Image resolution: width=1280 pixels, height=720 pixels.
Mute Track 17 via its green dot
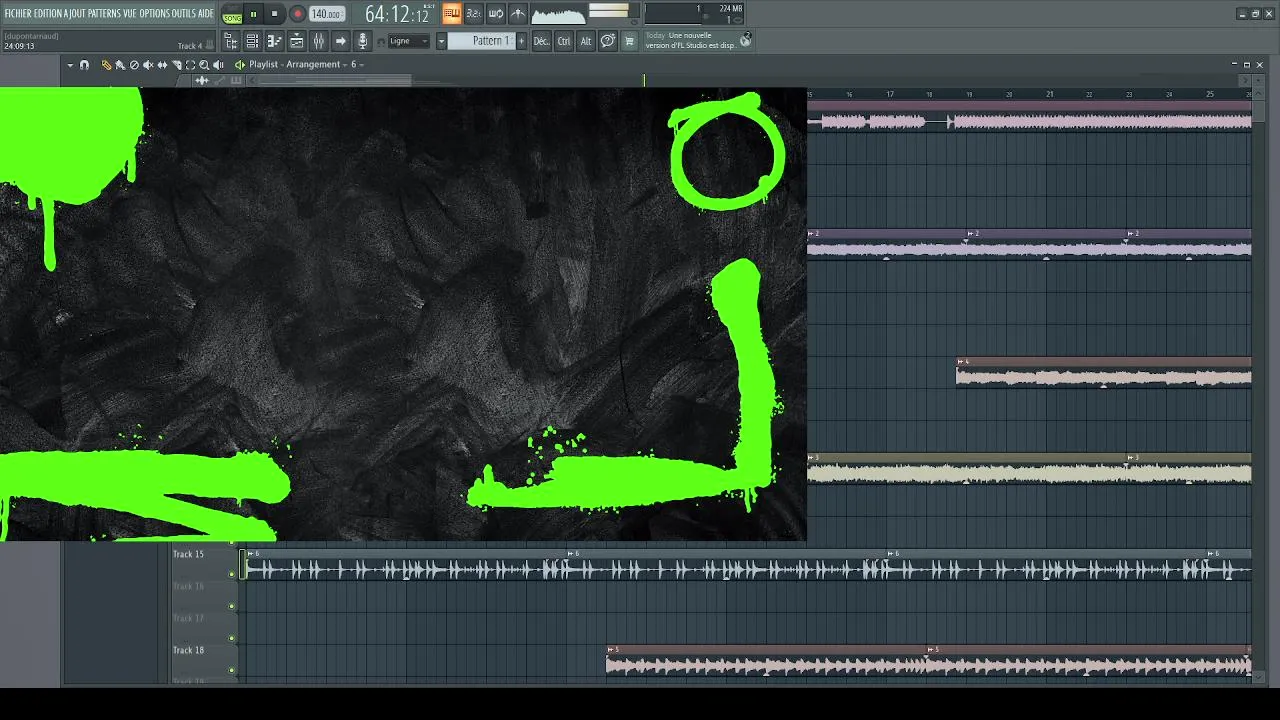pos(232,638)
